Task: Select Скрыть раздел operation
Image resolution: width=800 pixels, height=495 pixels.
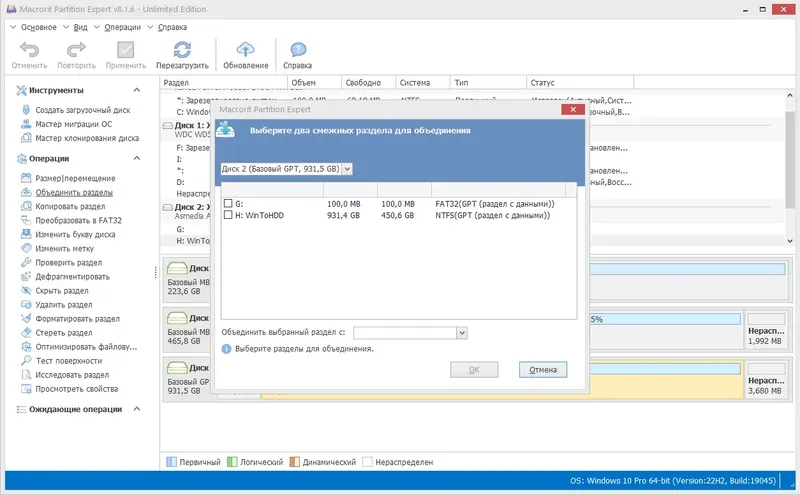Action: [x=62, y=290]
